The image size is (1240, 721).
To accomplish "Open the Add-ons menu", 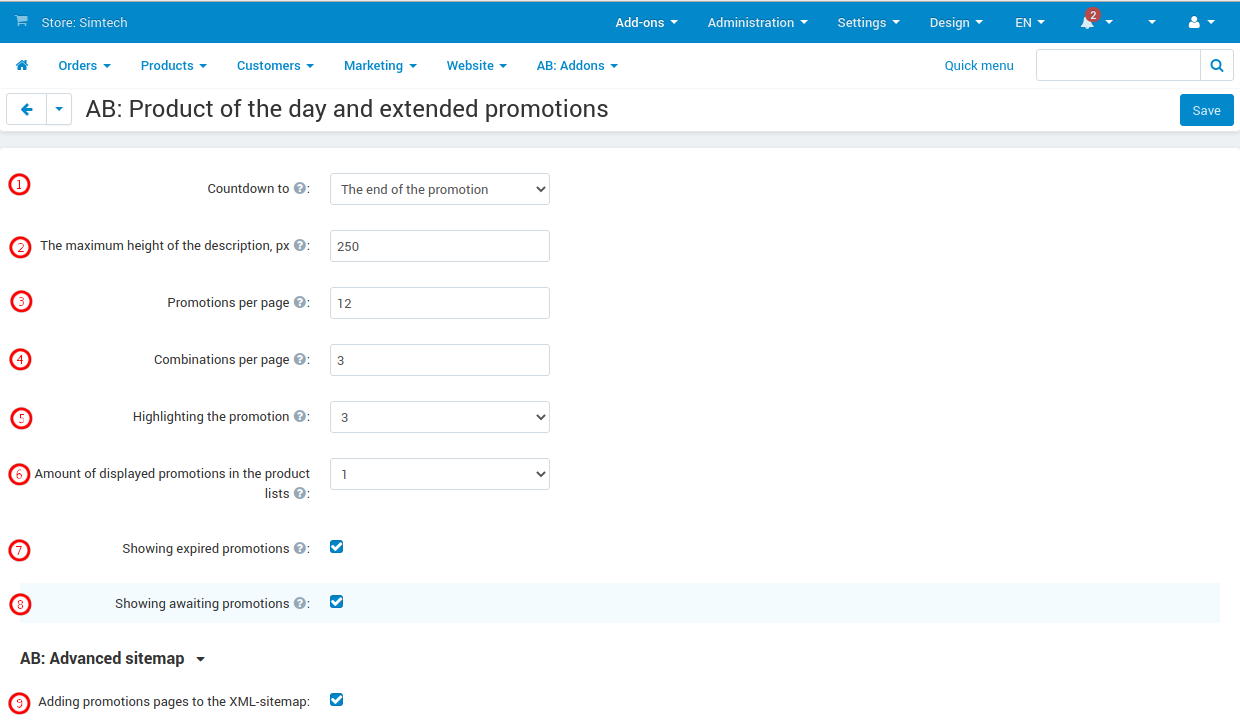I will pos(646,22).
